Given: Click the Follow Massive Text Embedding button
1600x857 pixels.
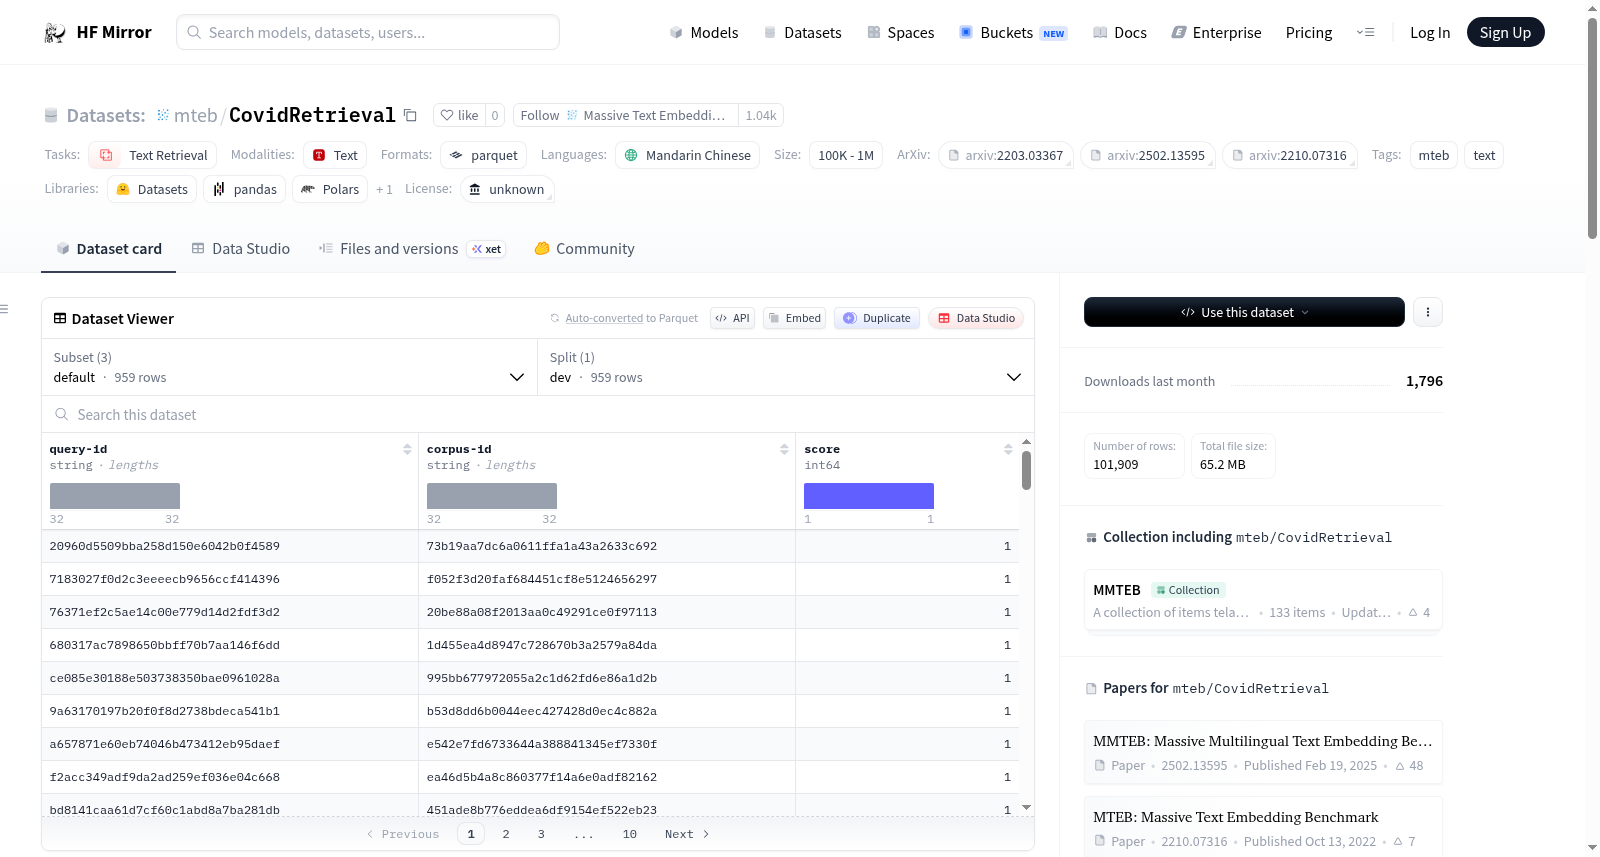Looking at the screenshot, I should tap(626, 115).
